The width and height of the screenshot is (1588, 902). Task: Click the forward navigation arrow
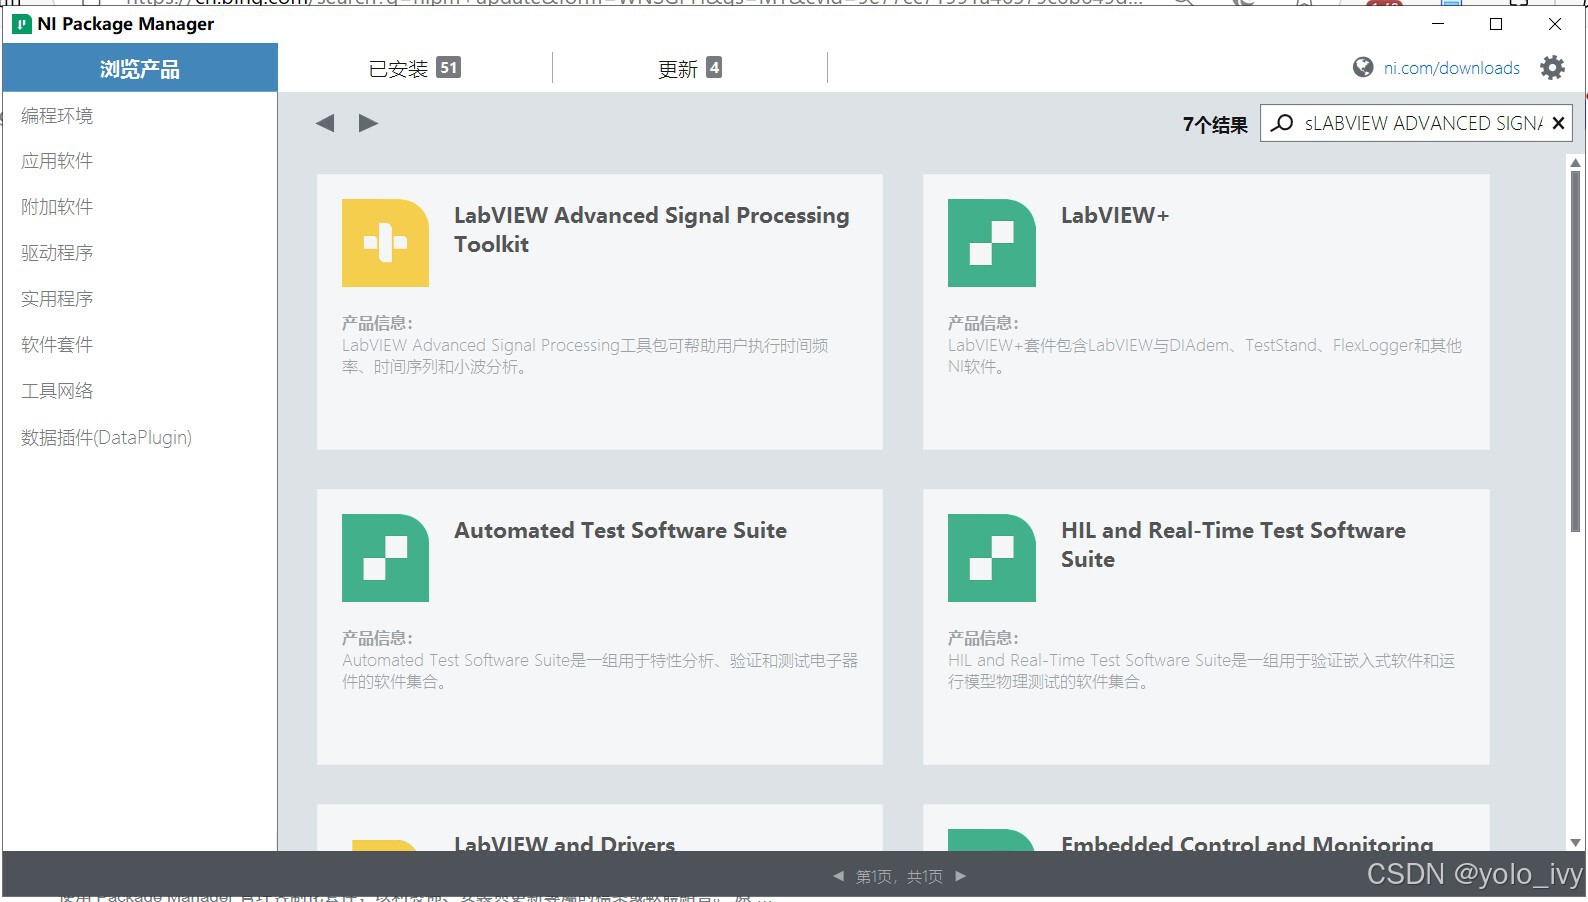[368, 123]
